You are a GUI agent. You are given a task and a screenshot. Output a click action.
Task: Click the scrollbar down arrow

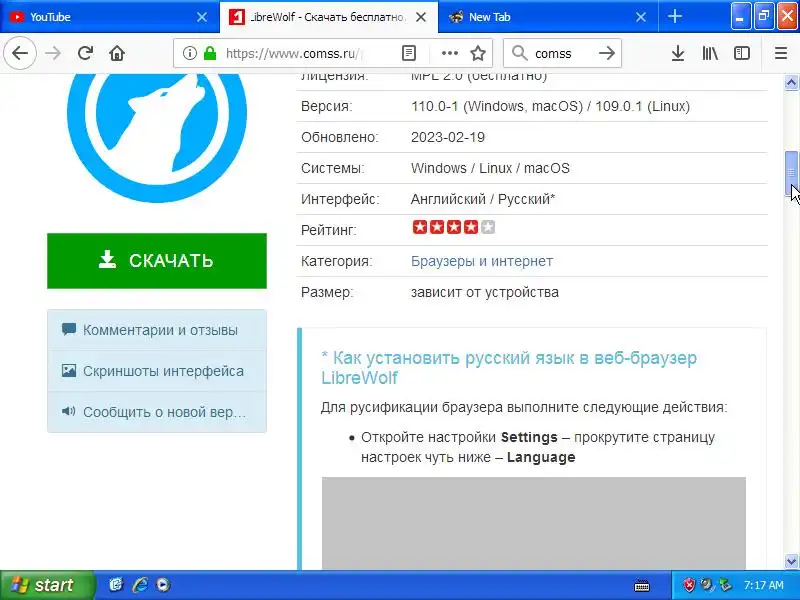pos(791,561)
